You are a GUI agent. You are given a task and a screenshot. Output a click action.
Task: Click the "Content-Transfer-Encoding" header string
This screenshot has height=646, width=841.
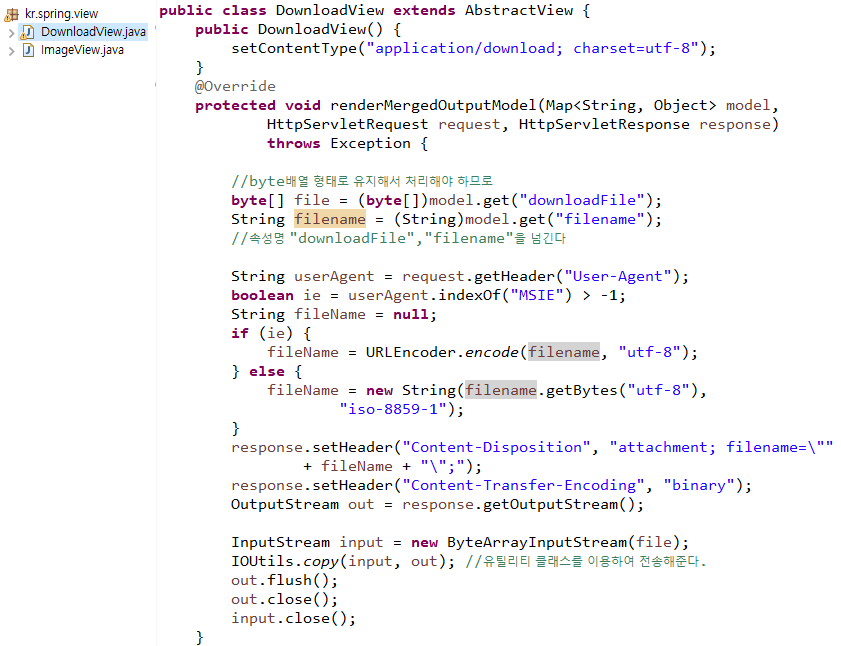[523, 486]
